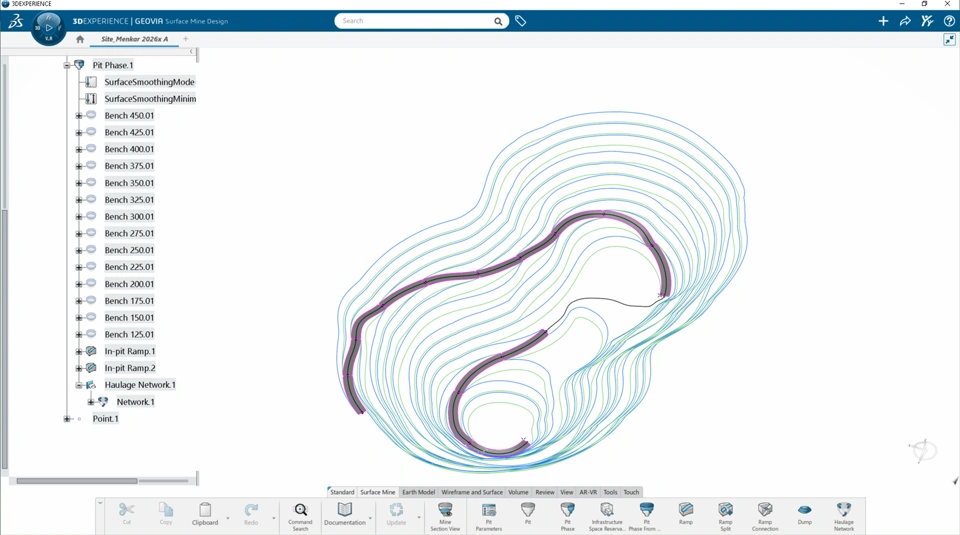Open the compass play button
This screenshot has height=535, width=960.
(x=49, y=28)
